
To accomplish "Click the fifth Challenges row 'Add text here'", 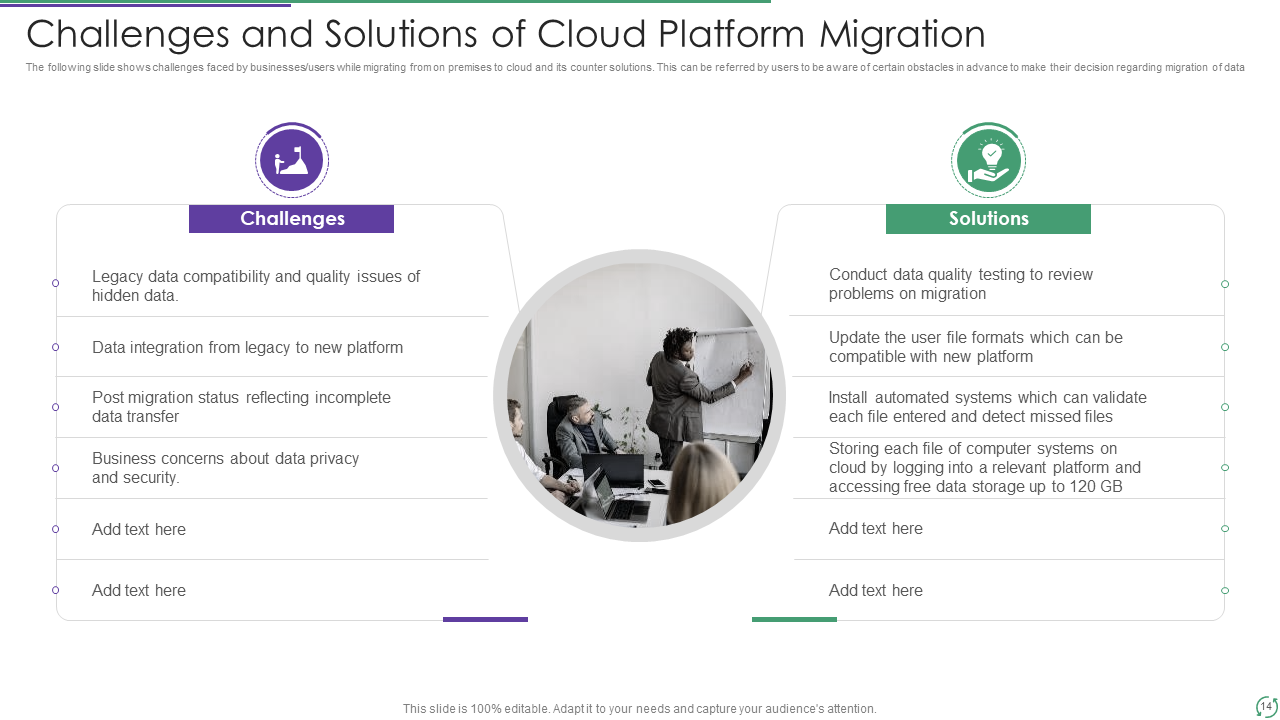I will (139, 530).
